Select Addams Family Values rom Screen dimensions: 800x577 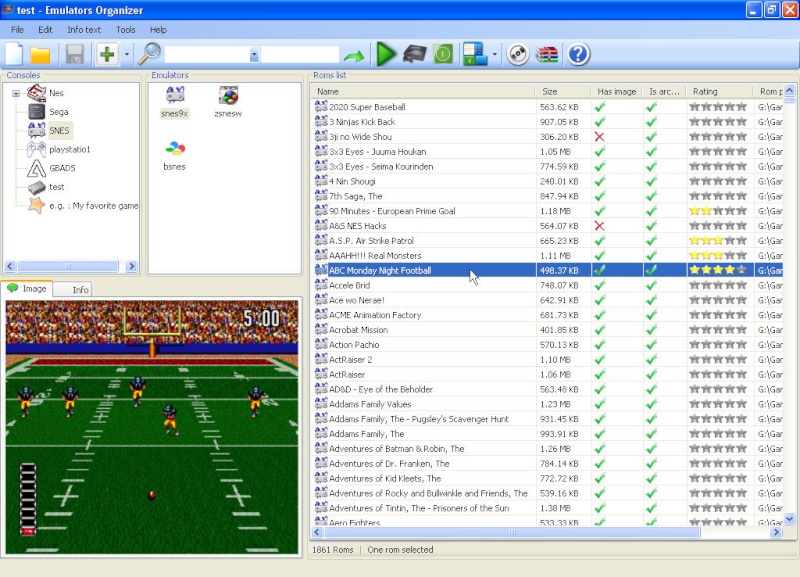pyautogui.click(x=370, y=404)
